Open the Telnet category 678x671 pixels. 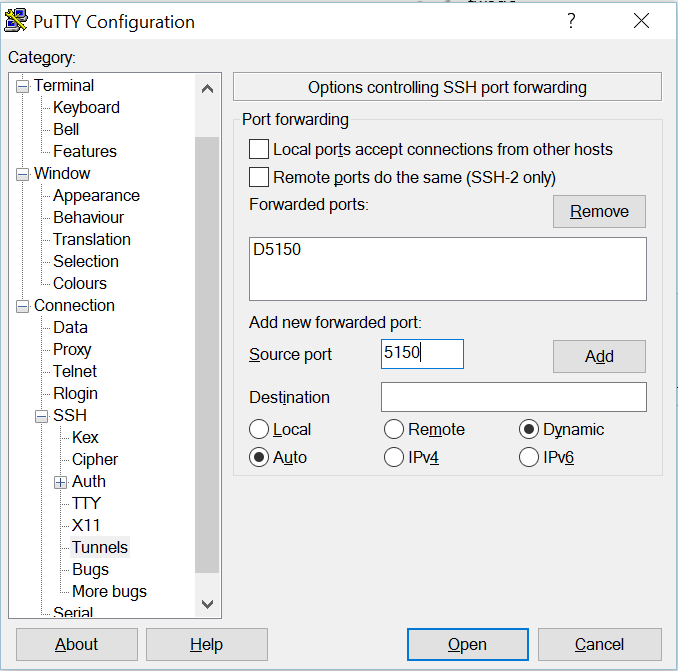click(x=75, y=371)
